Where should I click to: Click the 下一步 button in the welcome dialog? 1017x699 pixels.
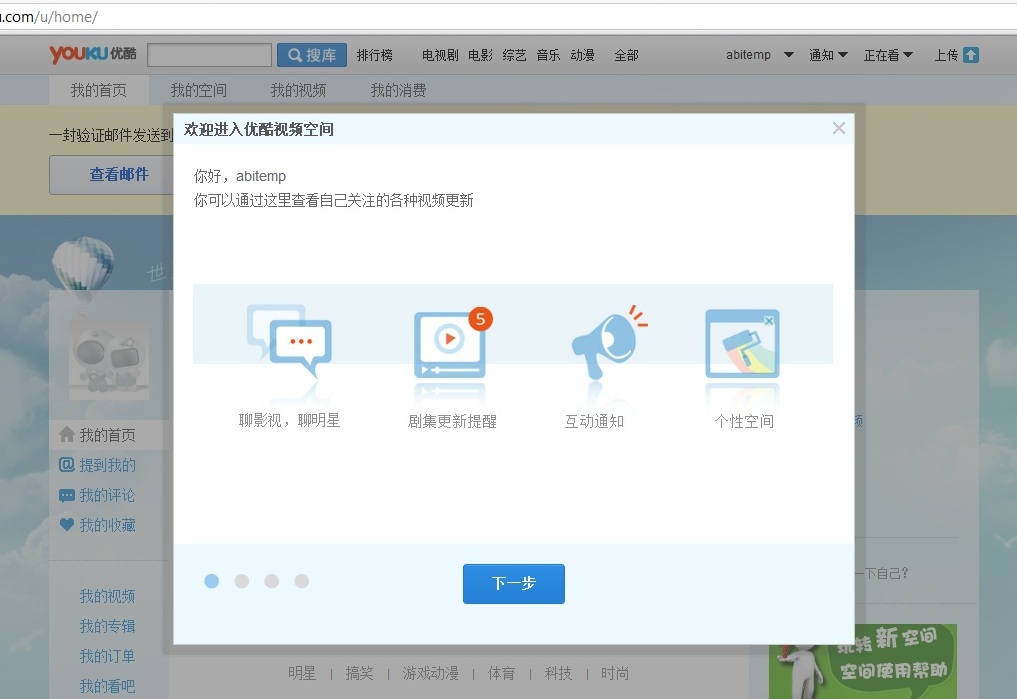[x=513, y=584]
